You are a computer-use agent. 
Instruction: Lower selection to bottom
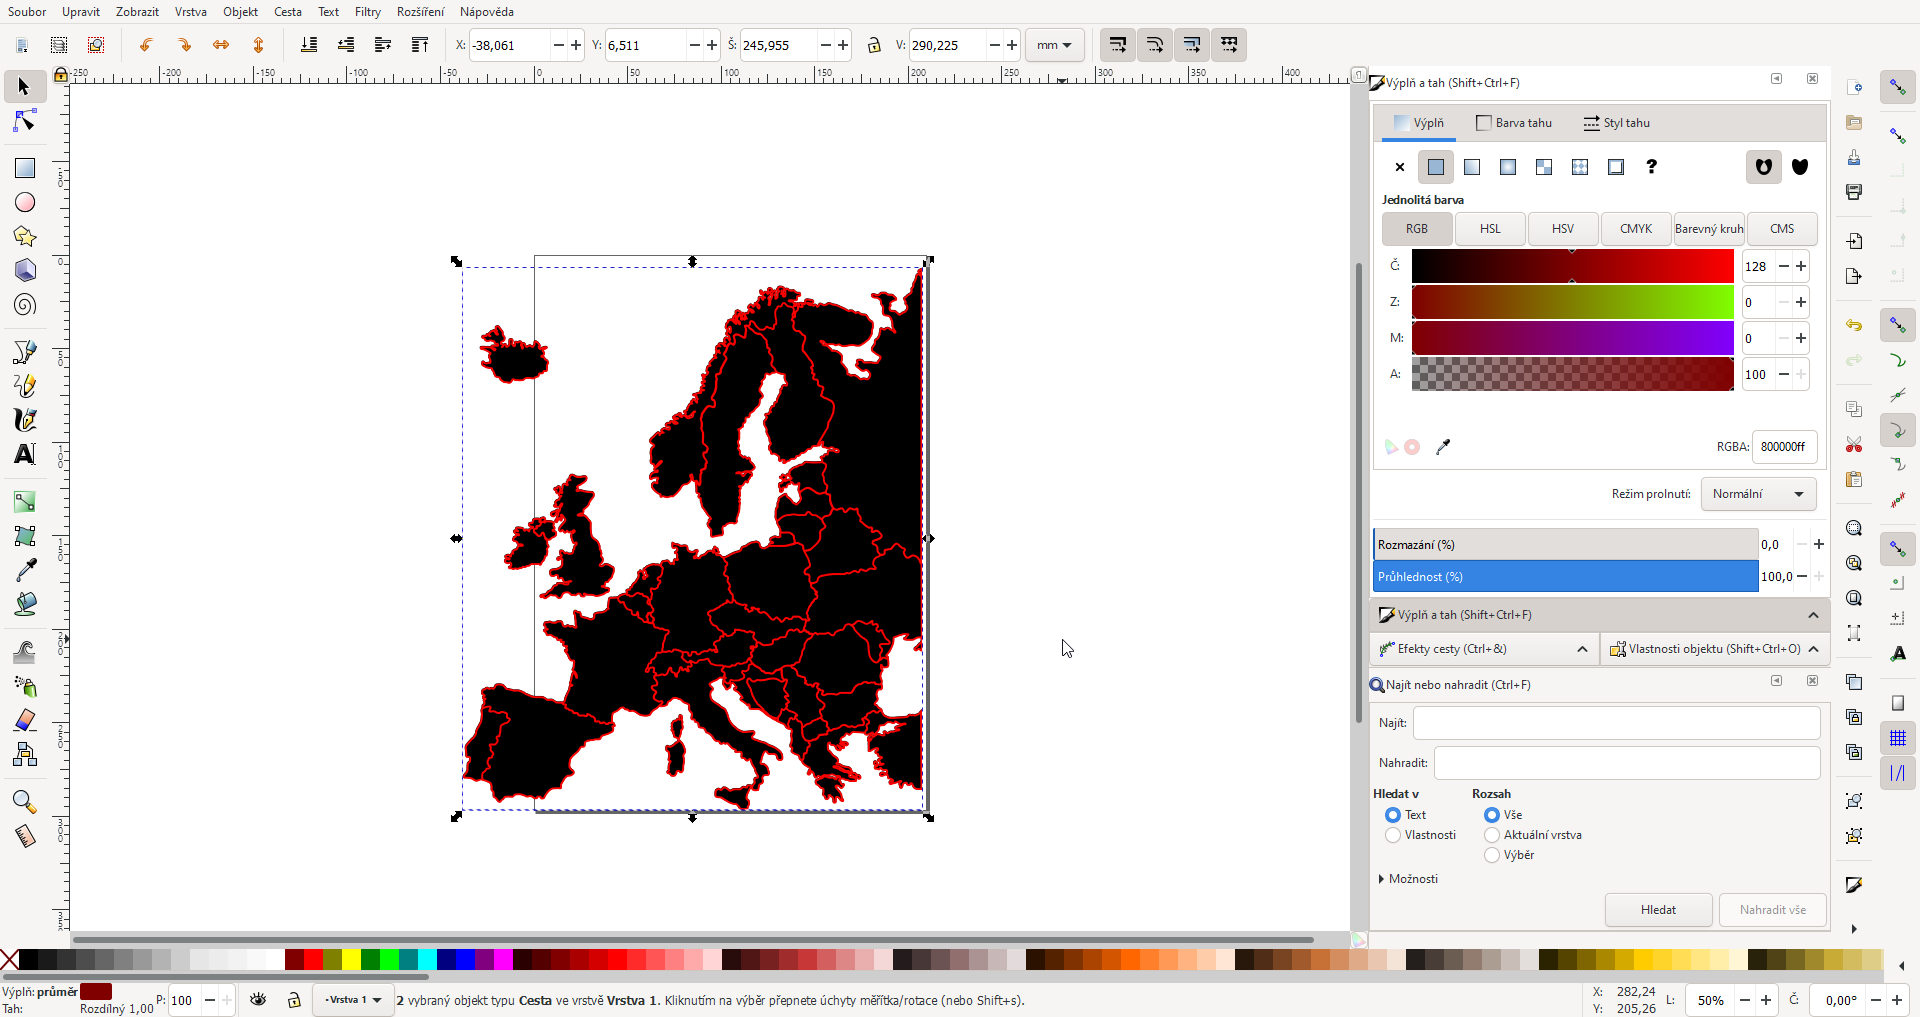(x=309, y=45)
